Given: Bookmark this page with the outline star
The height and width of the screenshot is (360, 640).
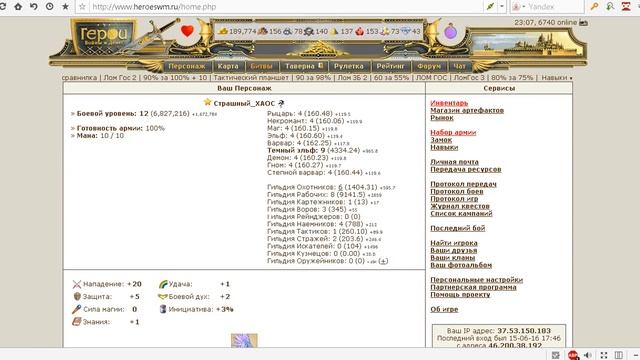Looking at the screenshot, I should (82, 7).
